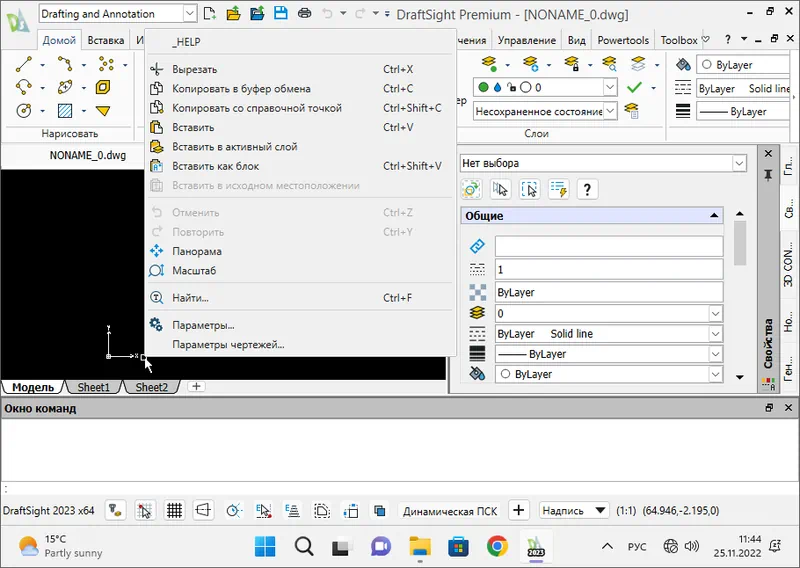The height and width of the screenshot is (568, 800).
Task: Click the taskbar search magnifier
Action: [x=304, y=547]
